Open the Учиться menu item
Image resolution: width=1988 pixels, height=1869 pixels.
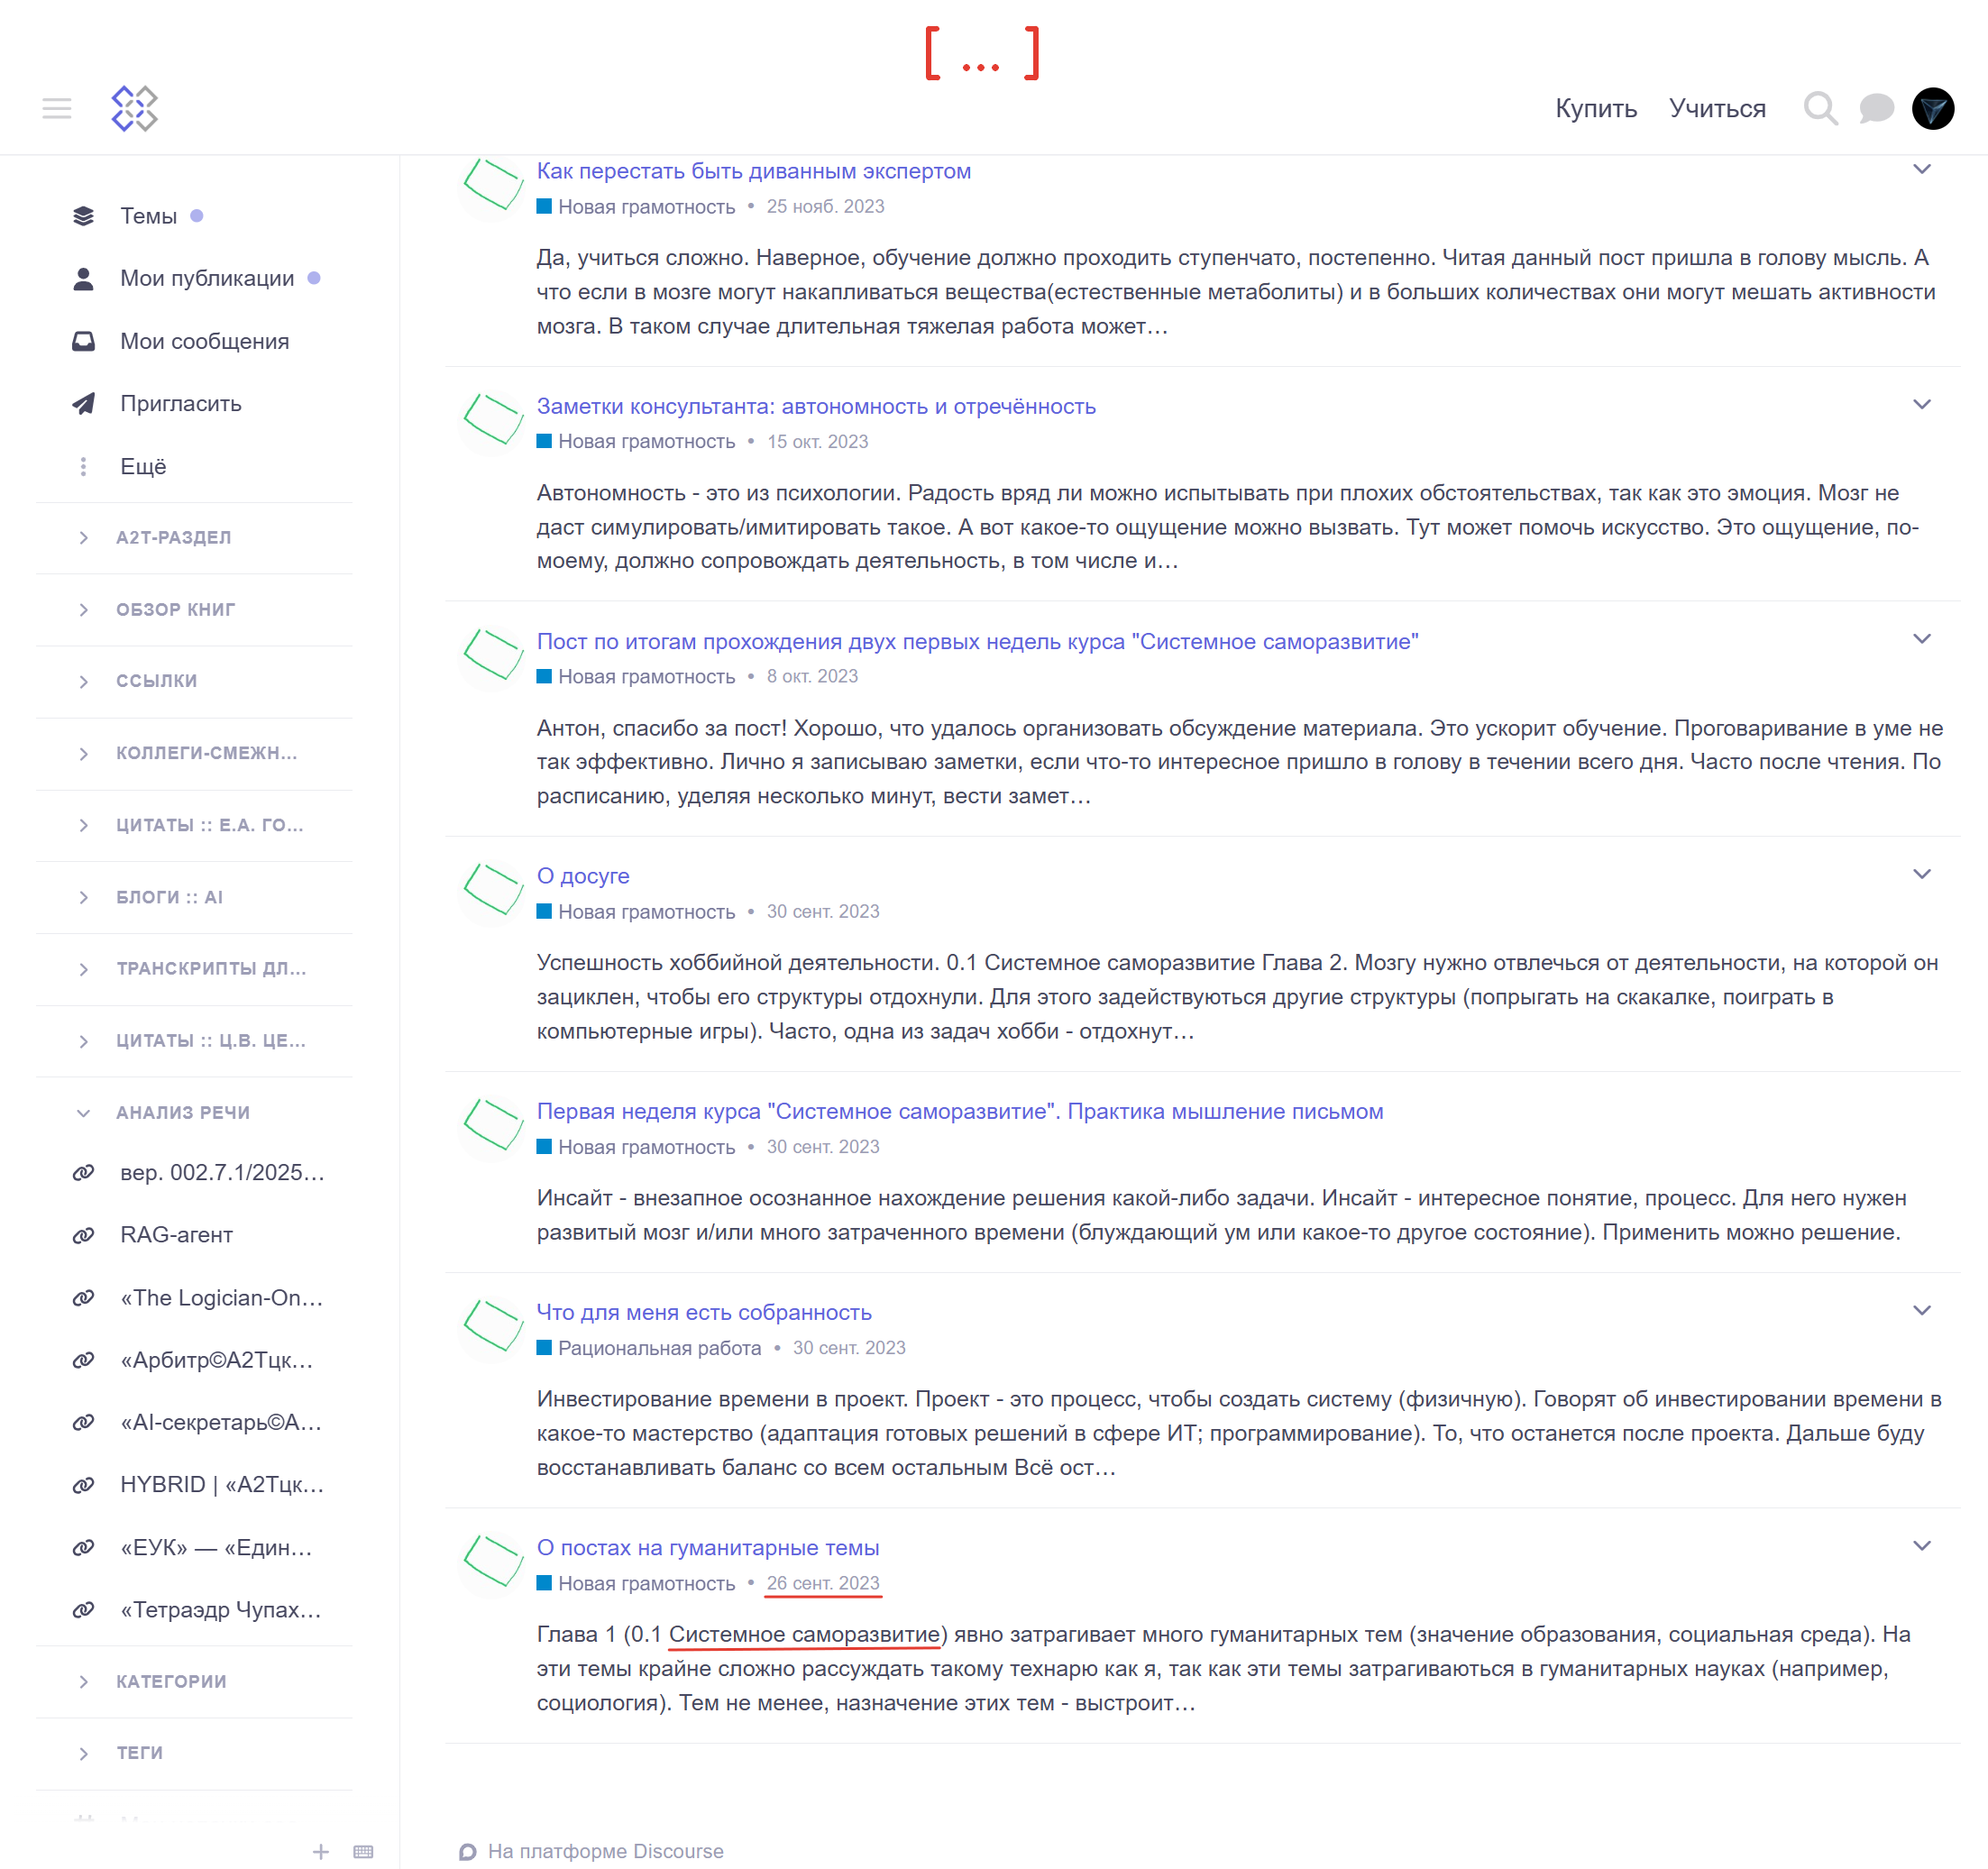(x=1716, y=108)
